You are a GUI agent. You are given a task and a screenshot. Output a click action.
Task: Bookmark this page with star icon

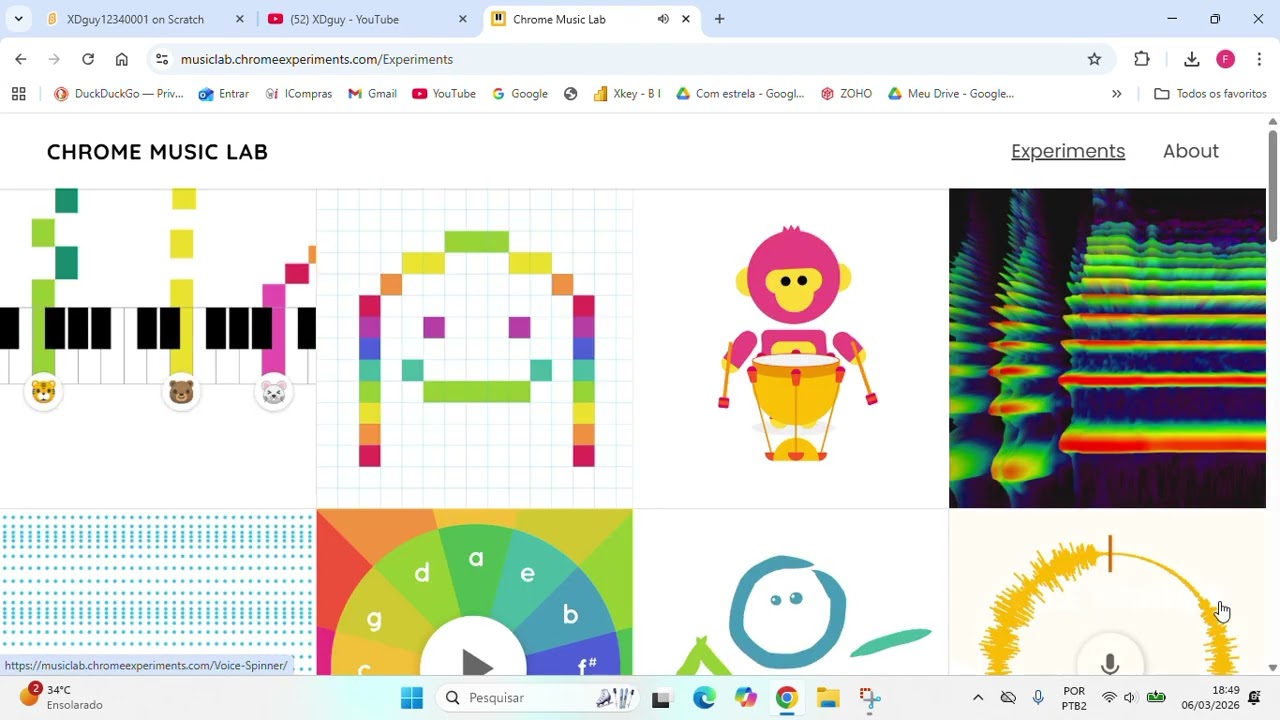pos(1094,59)
